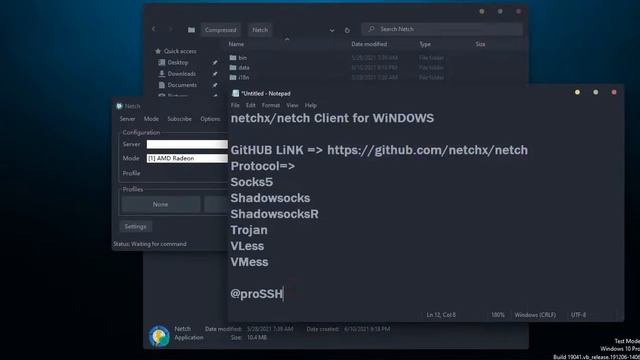Click the folder icon in the address bar
This screenshot has width=640, height=360.
point(191,30)
